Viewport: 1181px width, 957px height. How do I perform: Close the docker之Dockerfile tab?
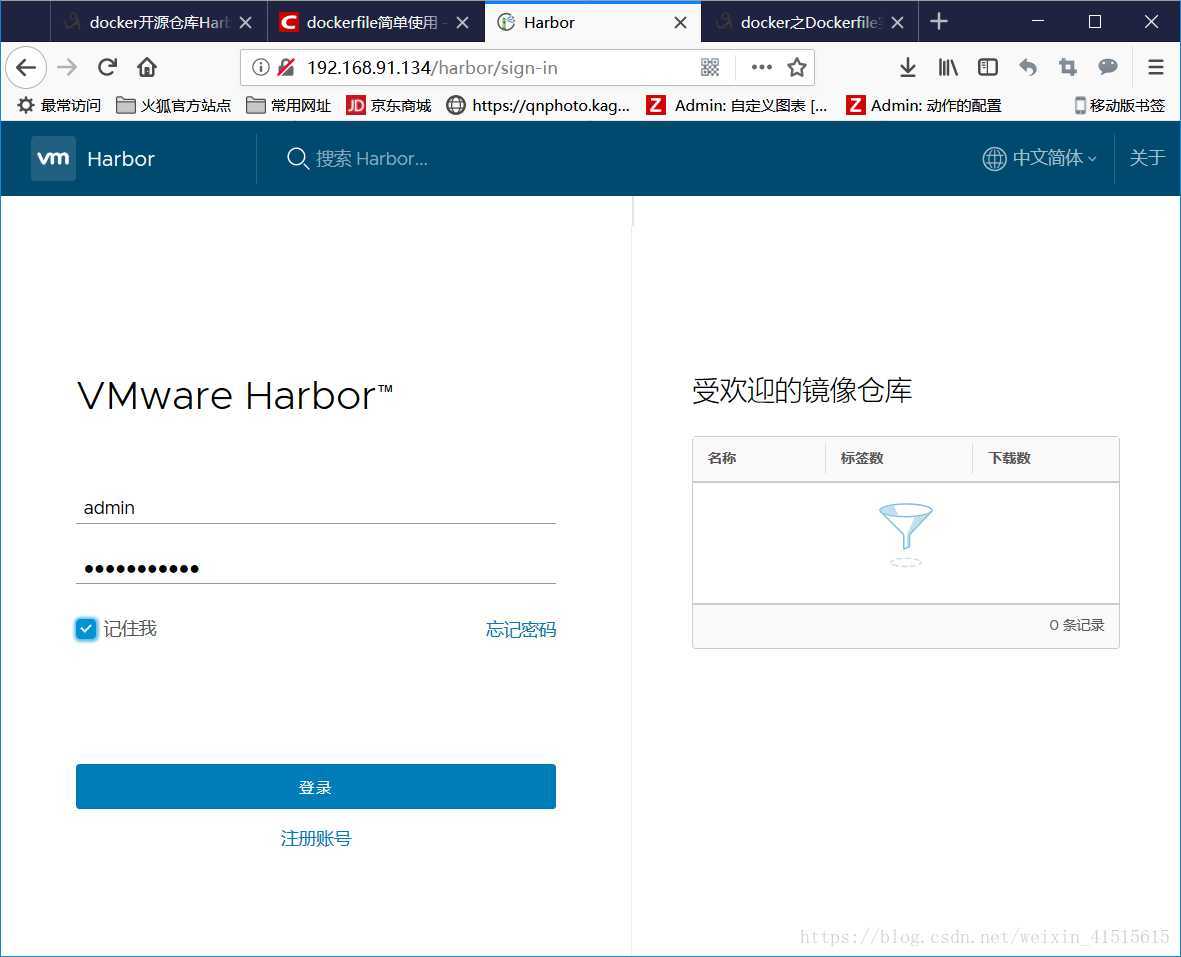(897, 23)
